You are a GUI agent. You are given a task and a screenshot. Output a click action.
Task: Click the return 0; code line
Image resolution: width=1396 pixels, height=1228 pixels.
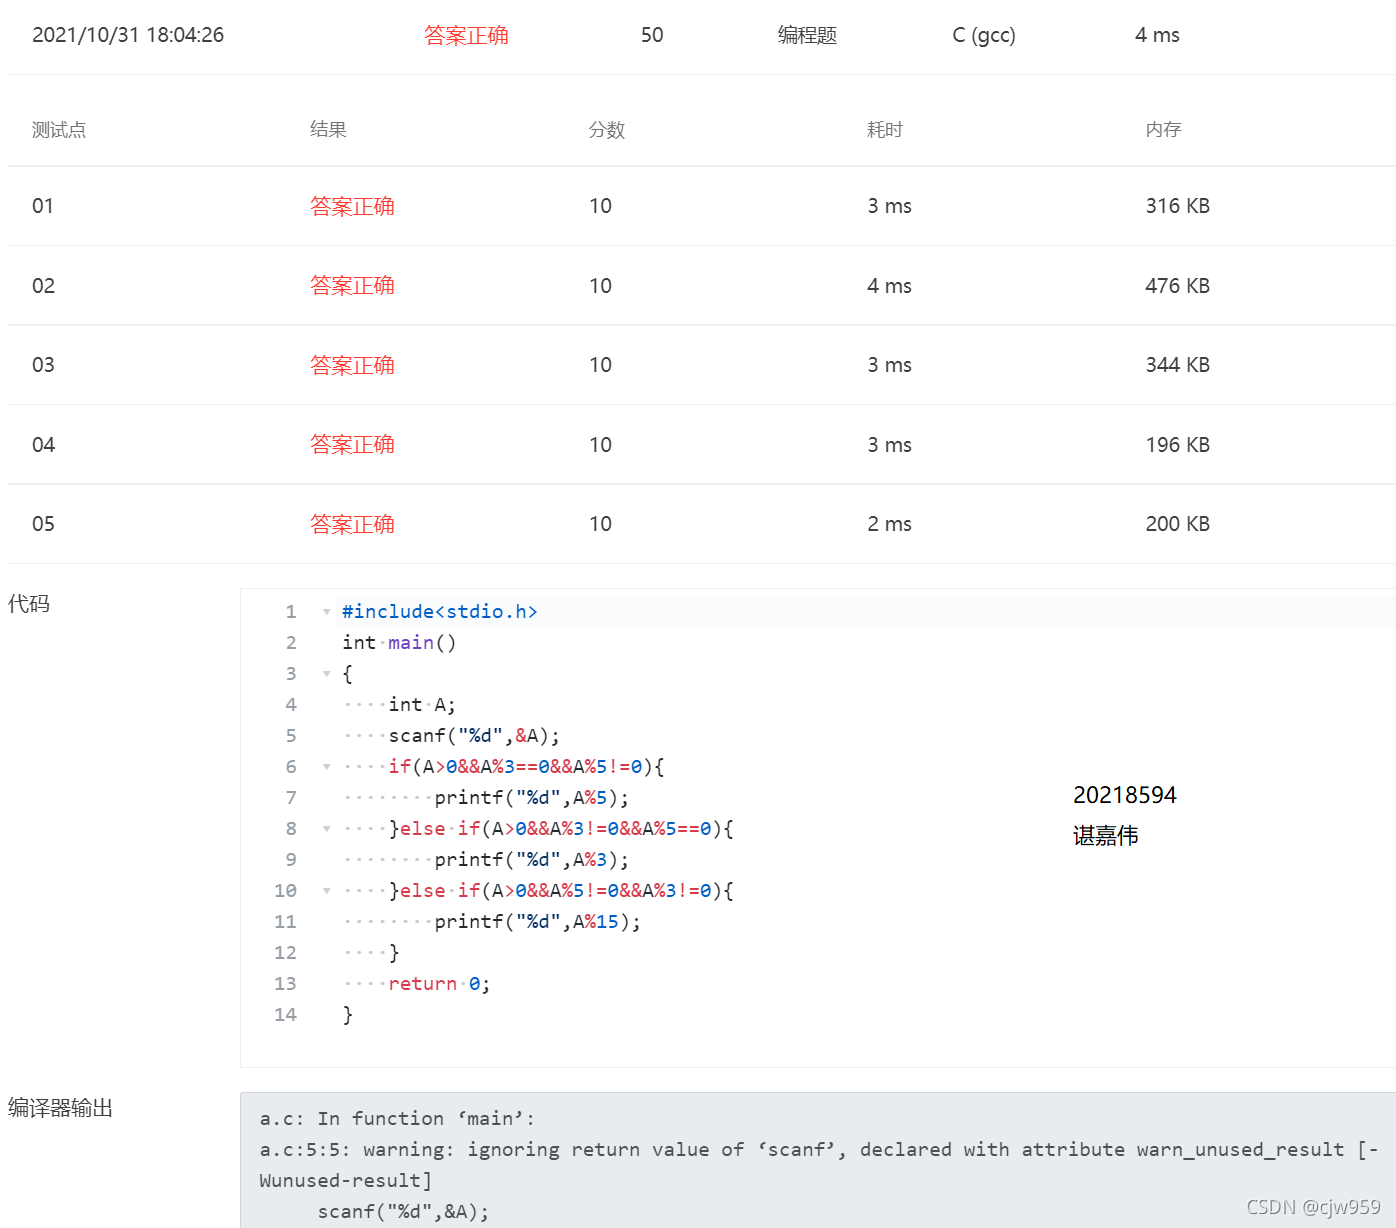pos(439,984)
